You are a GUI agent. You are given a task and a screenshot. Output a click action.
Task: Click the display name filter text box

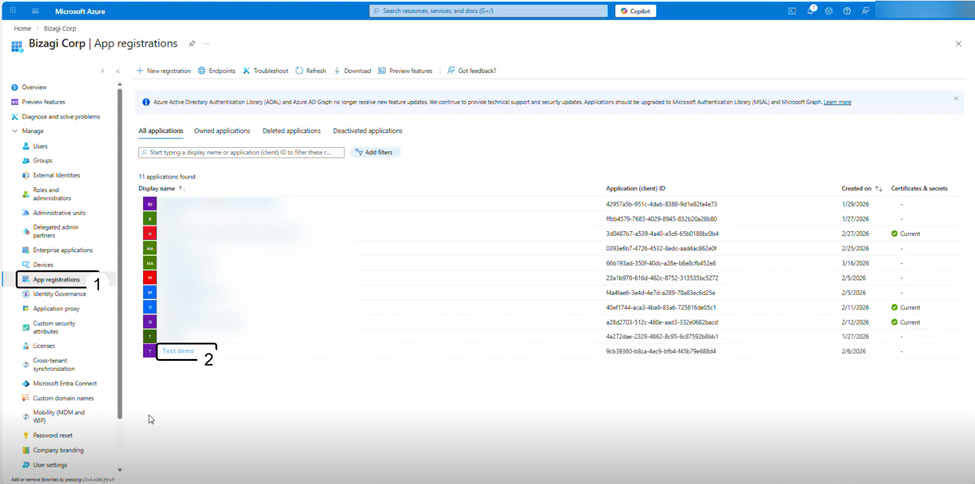pos(241,152)
